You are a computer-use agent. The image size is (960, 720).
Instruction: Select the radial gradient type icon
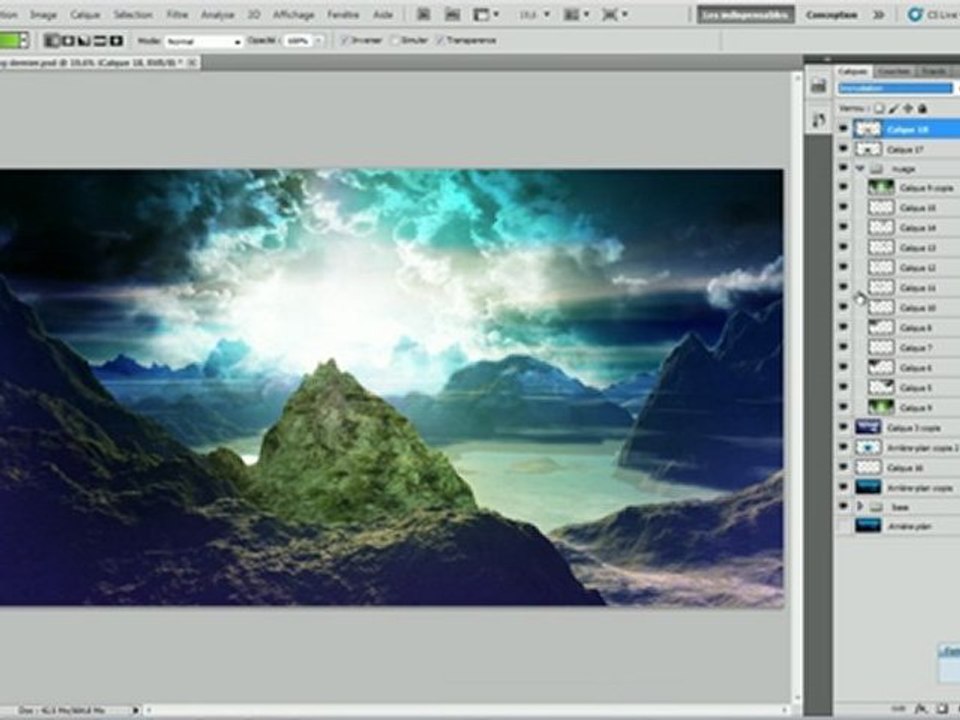68,41
